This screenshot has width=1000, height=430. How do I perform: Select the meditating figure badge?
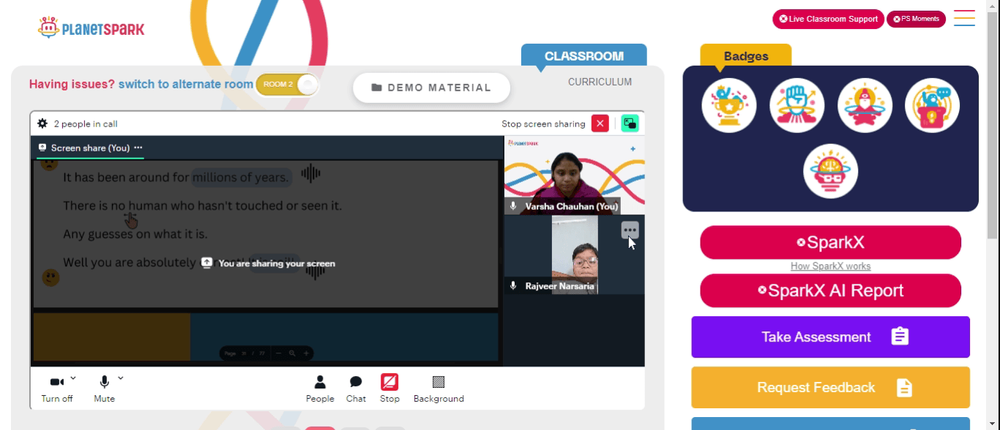pos(864,105)
